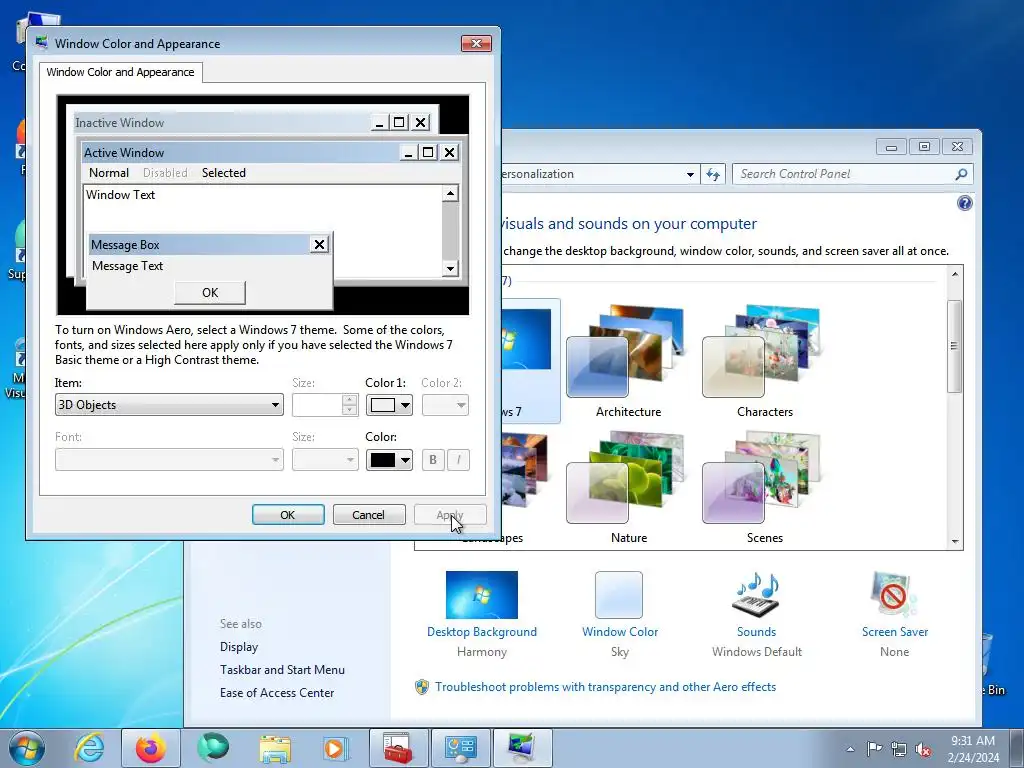The image size is (1024, 768).
Task: Open Taskbar and Start Menu link
Action: 282,669
